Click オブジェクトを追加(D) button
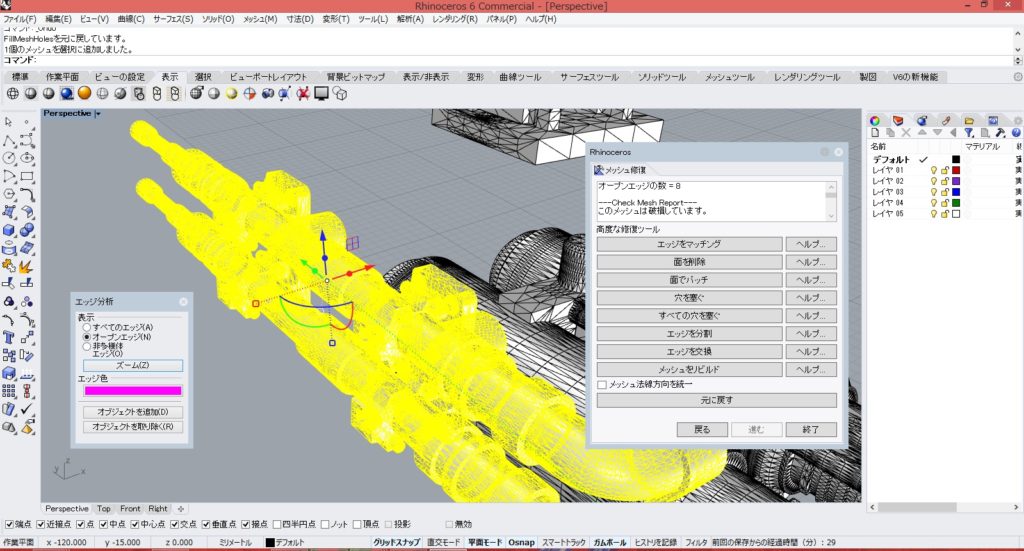 133,412
